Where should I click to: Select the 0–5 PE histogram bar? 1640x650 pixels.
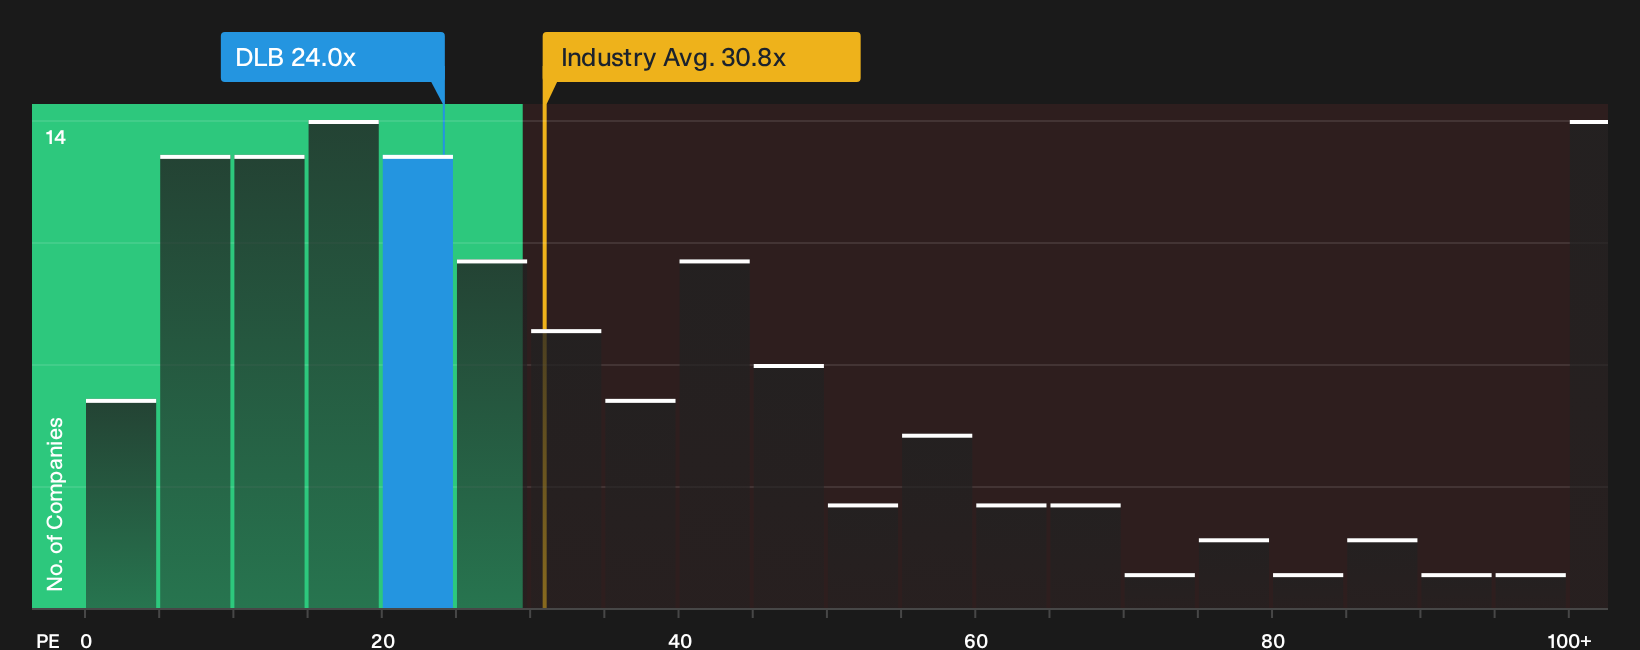point(121,504)
